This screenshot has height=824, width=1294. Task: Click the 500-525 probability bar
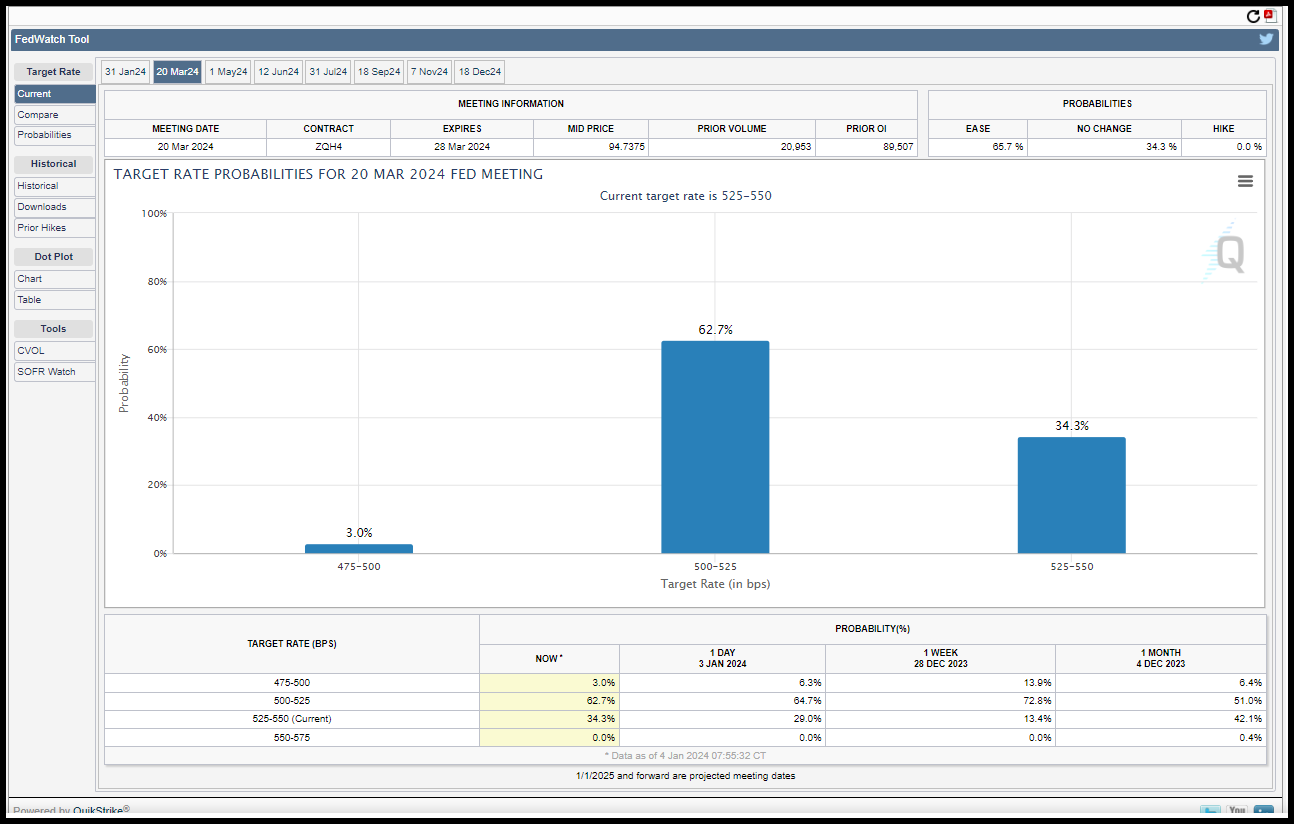(x=715, y=447)
